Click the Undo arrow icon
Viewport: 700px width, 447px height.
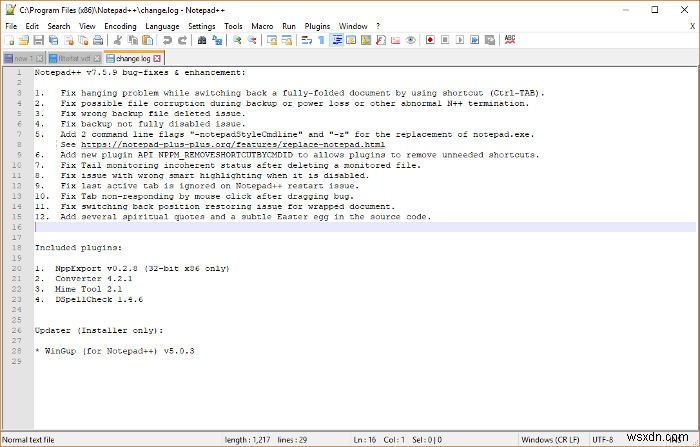click(167, 40)
